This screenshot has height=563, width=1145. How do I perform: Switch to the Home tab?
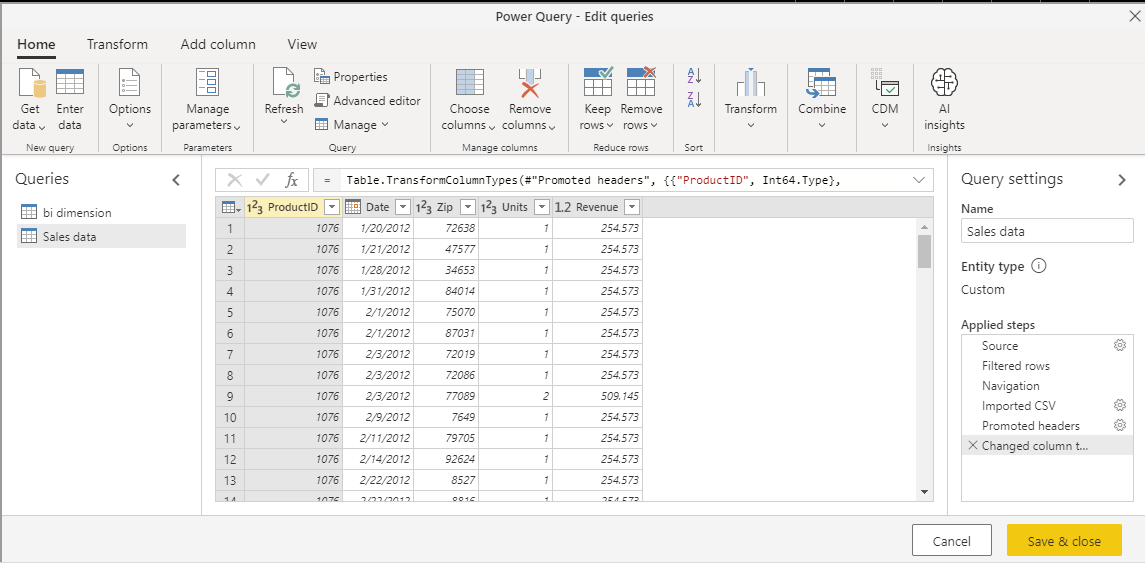pyautogui.click(x=37, y=45)
